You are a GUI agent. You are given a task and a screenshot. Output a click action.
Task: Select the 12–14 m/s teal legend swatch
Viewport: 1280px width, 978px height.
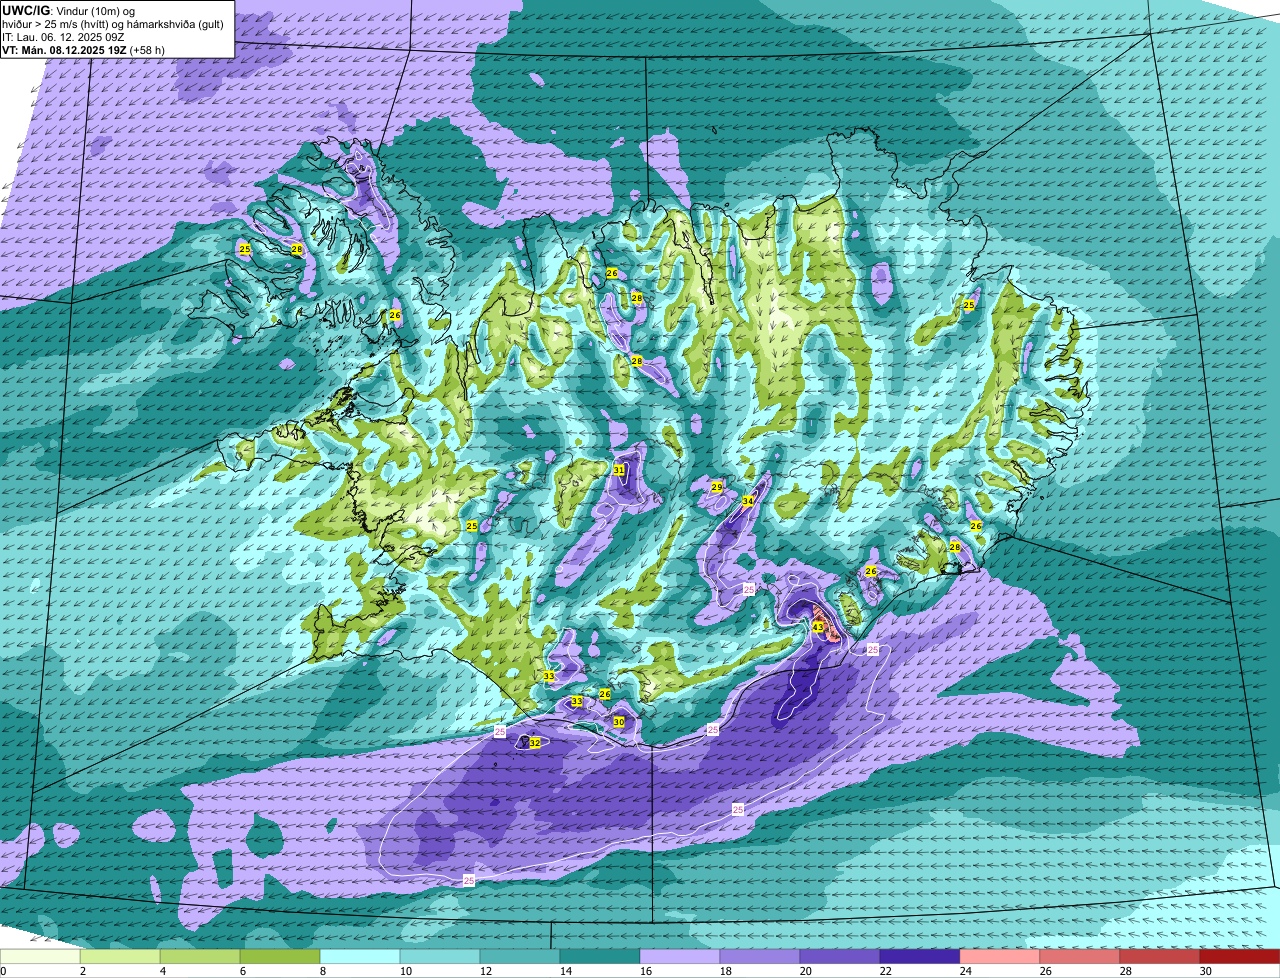pyautogui.click(x=520, y=957)
